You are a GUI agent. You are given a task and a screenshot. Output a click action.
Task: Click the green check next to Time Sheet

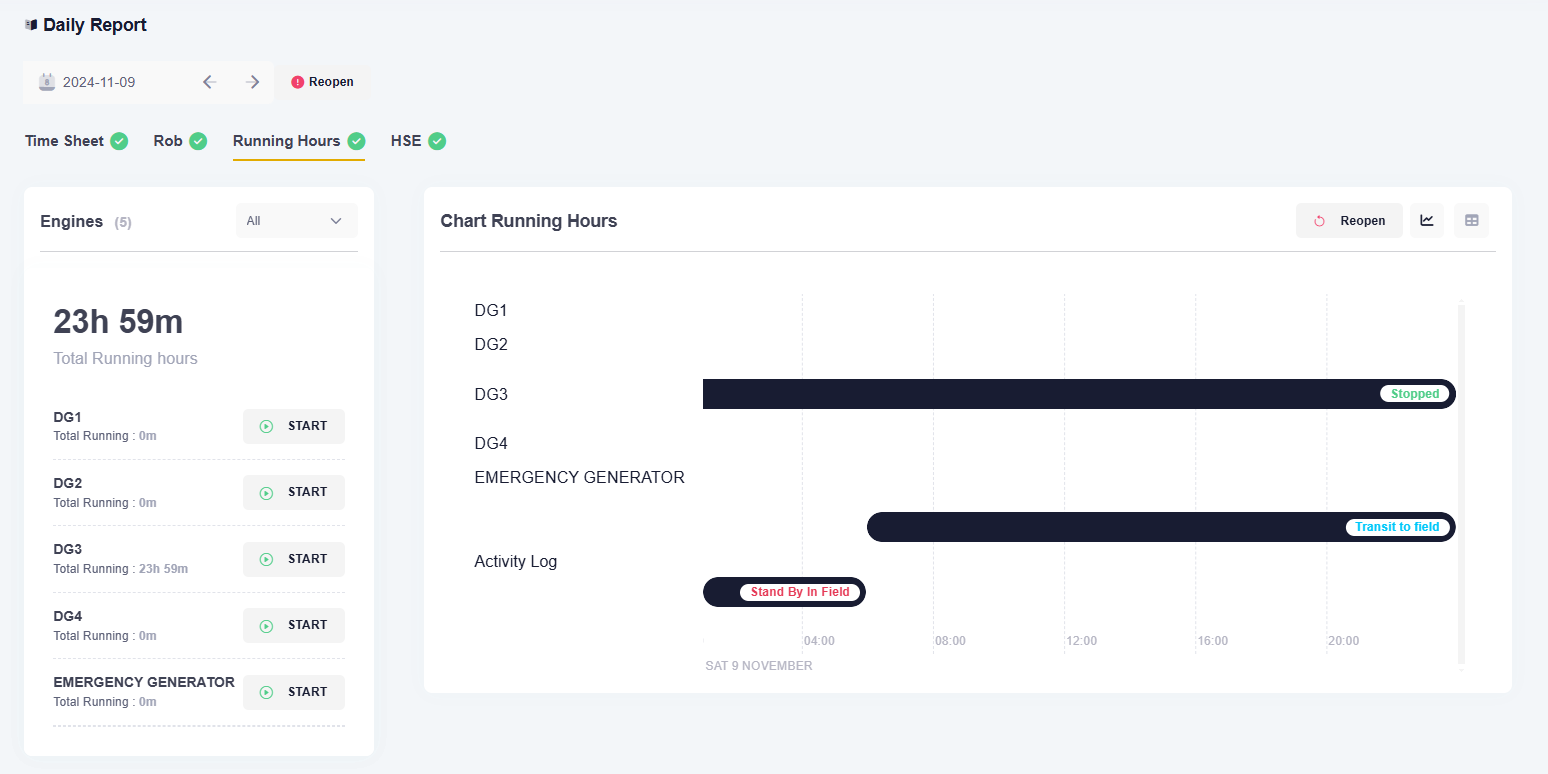click(119, 141)
